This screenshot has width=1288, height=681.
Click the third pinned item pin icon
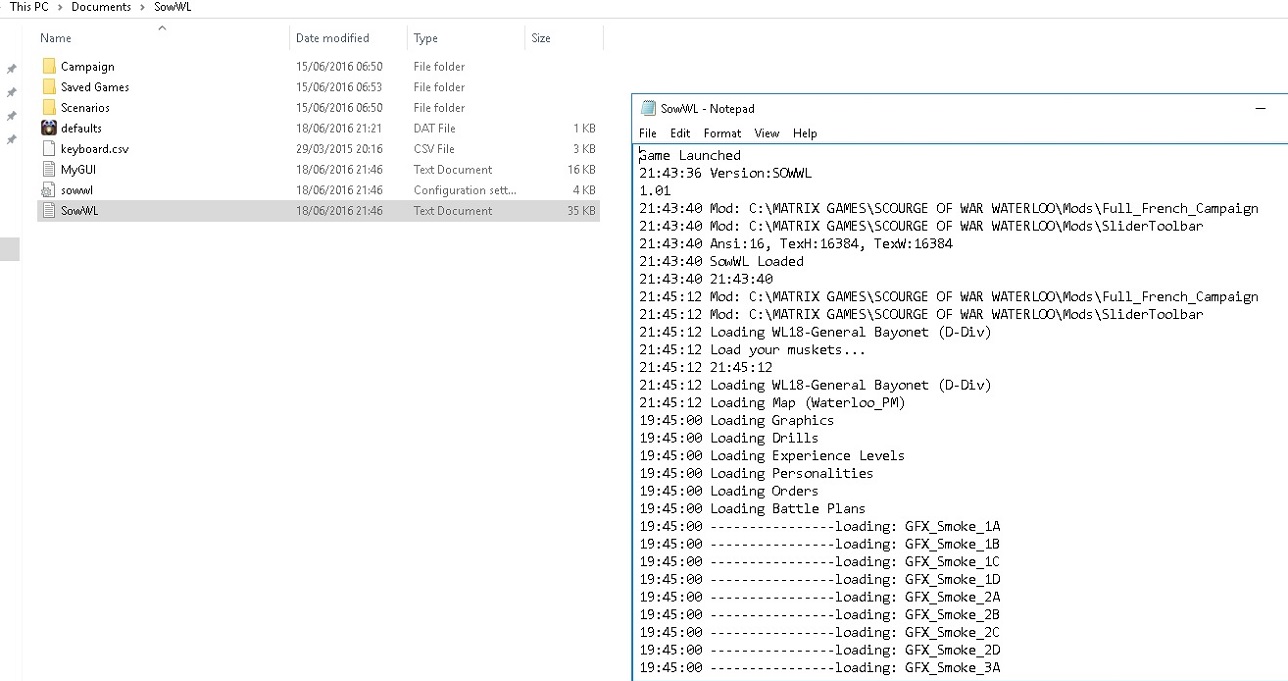point(11,116)
